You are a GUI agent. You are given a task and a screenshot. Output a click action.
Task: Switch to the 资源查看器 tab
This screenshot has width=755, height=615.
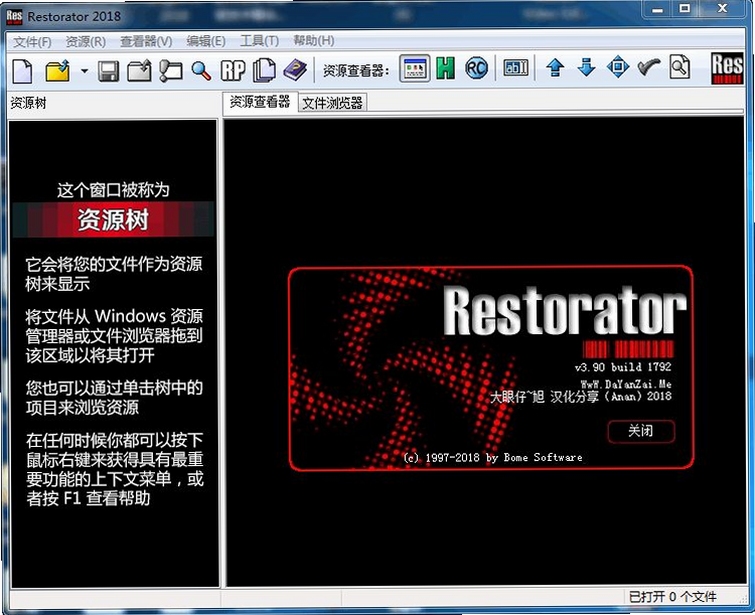click(260, 102)
